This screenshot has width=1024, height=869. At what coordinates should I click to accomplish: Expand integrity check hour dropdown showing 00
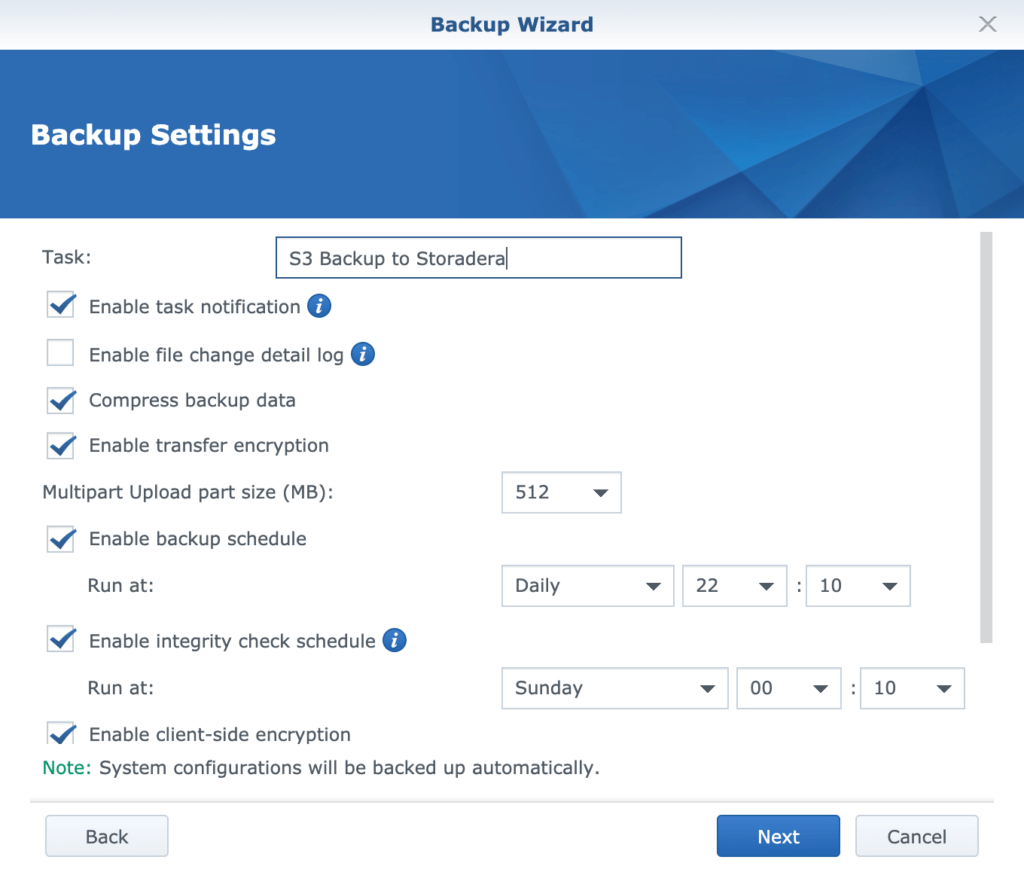789,688
